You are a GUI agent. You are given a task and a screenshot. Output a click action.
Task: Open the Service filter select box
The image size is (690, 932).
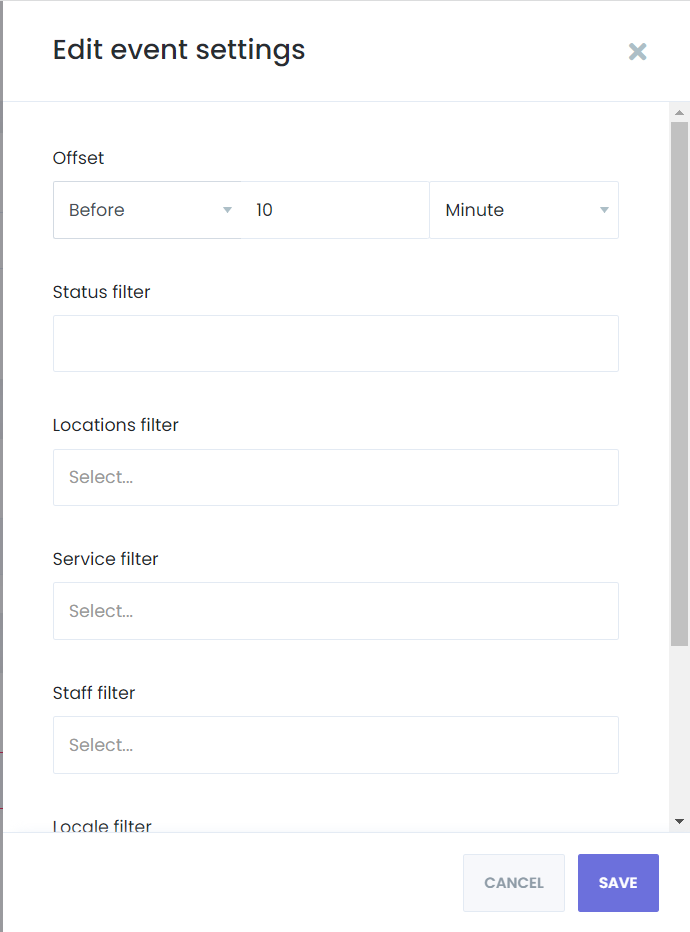[x=335, y=611]
